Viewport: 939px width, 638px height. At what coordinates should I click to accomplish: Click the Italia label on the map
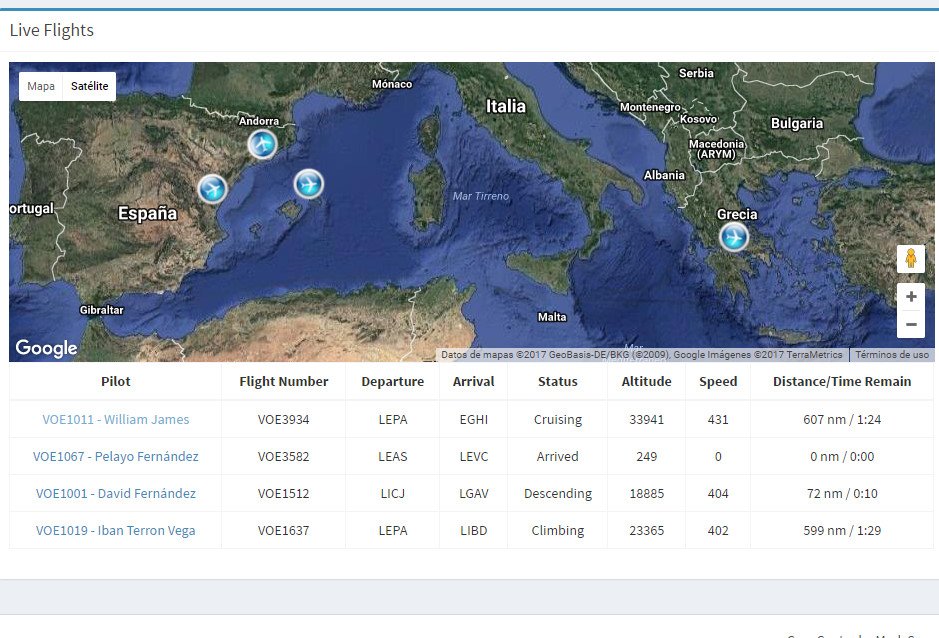click(505, 106)
